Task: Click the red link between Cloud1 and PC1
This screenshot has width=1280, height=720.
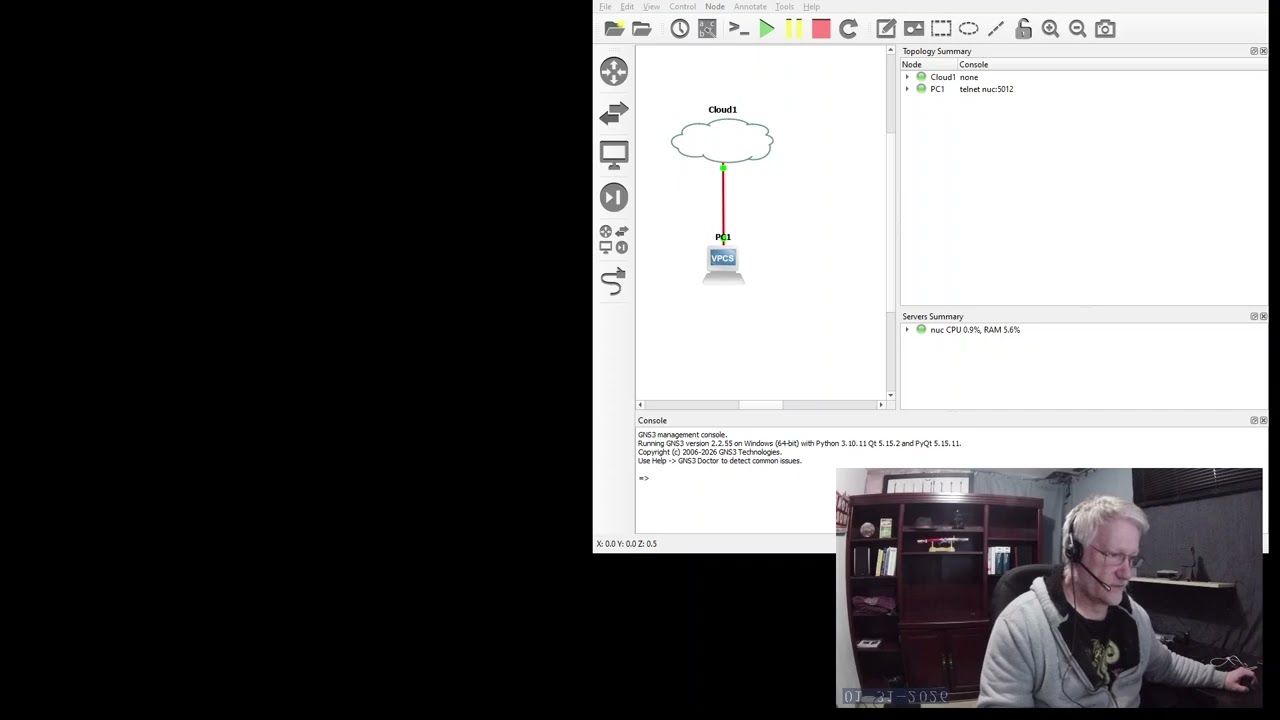Action: [x=723, y=202]
